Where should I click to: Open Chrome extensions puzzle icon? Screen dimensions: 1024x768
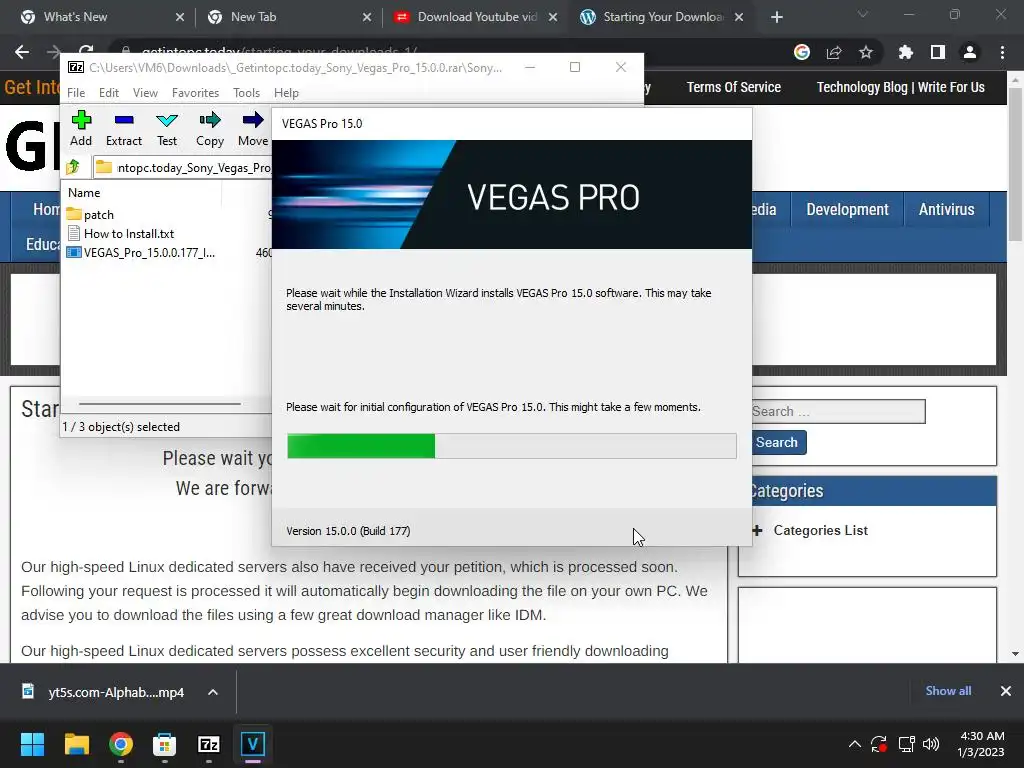[905, 52]
